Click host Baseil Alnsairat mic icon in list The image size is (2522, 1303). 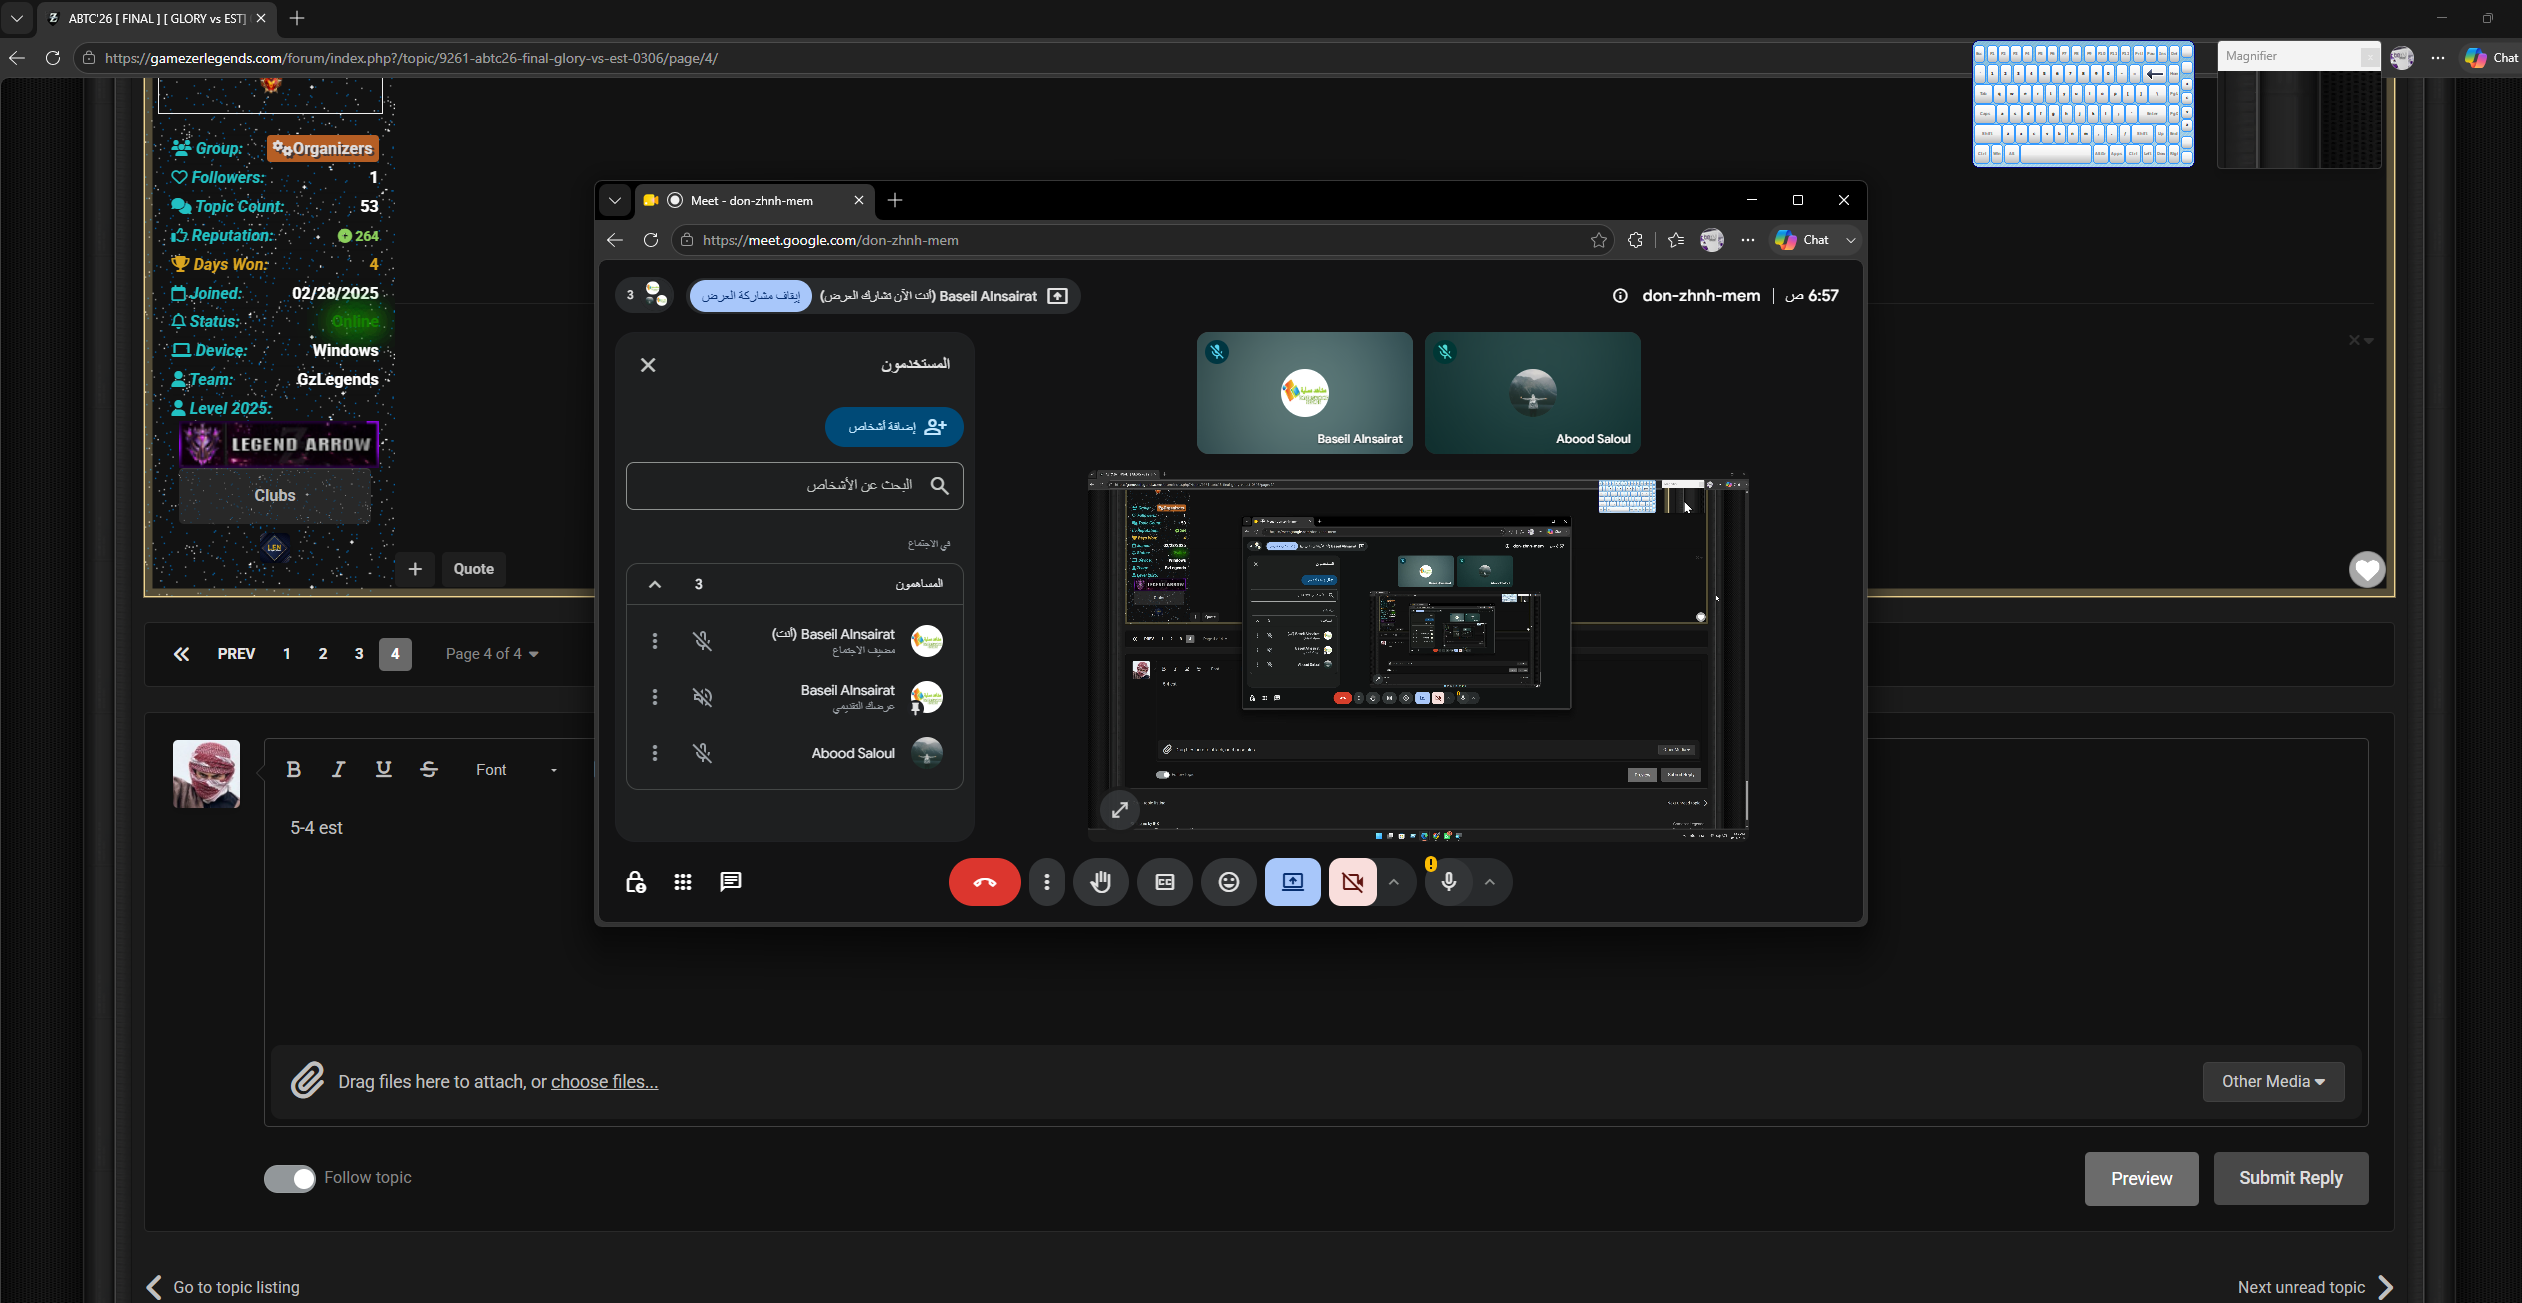pyautogui.click(x=703, y=641)
